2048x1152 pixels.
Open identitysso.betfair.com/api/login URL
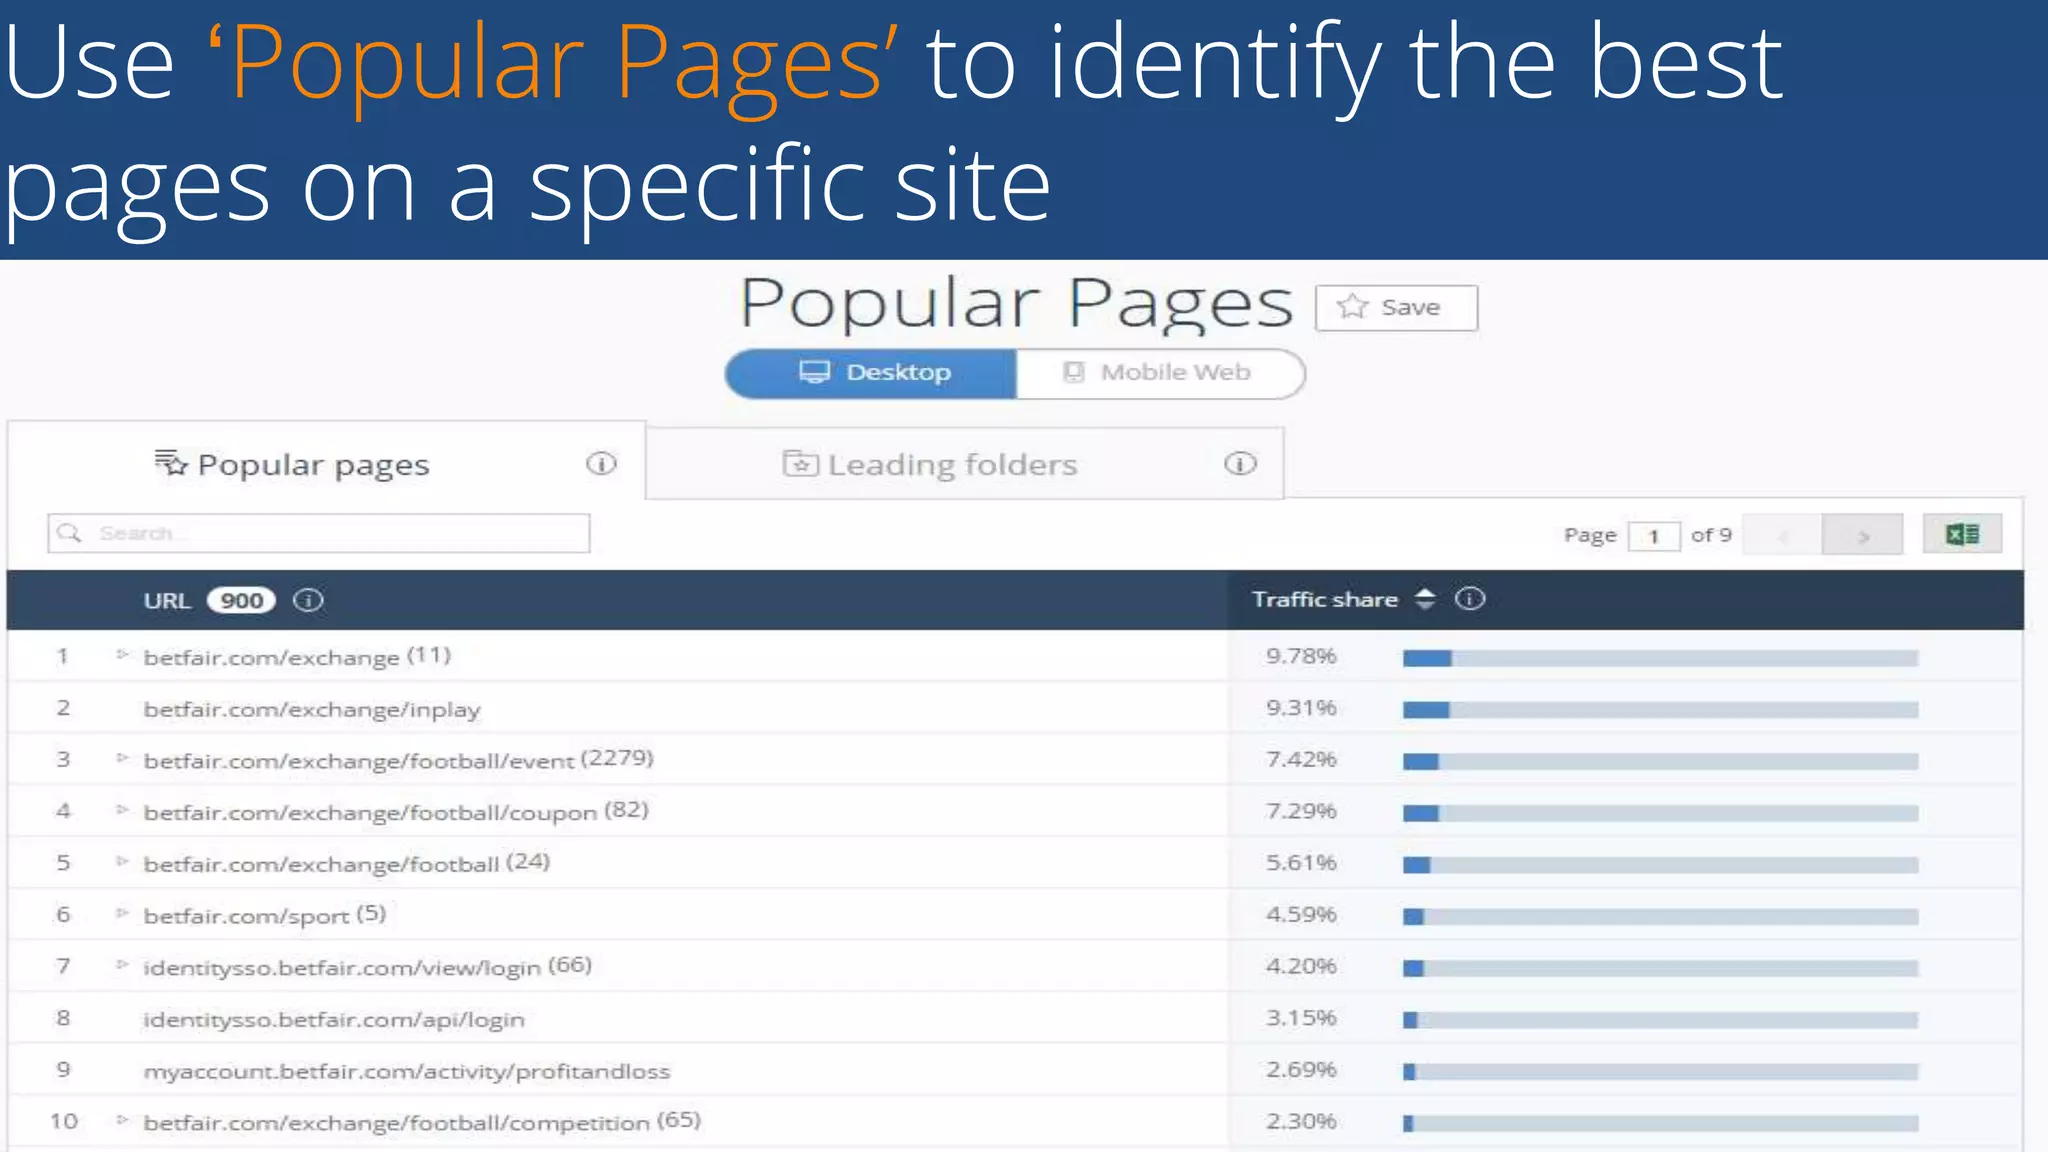point(334,1020)
